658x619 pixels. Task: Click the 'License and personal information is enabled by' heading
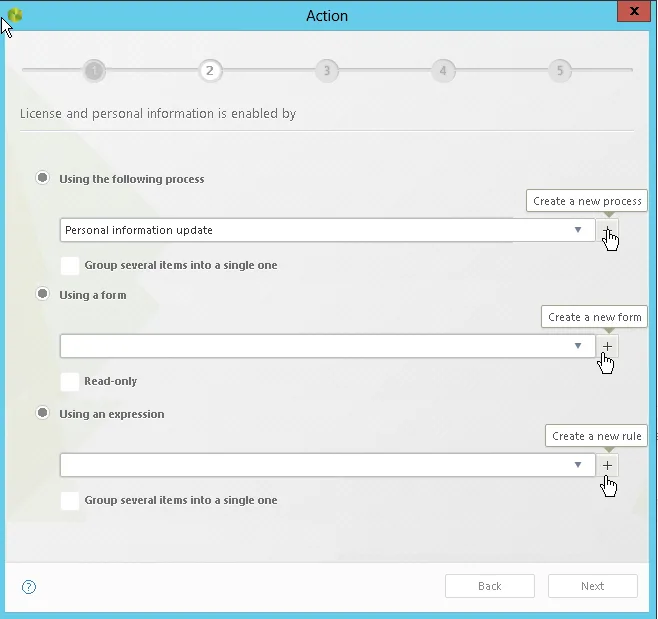click(x=158, y=114)
